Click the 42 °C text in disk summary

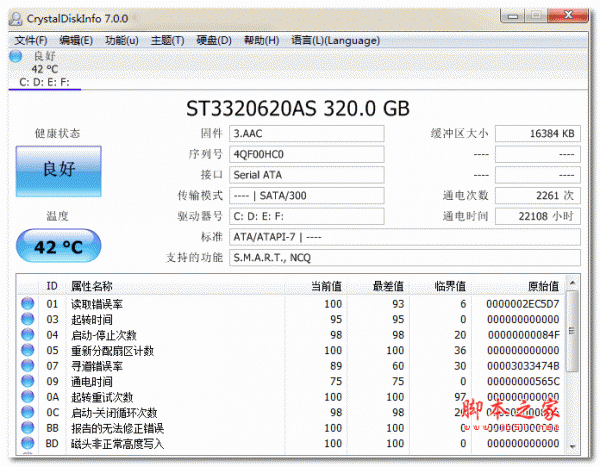pos(45,69)
